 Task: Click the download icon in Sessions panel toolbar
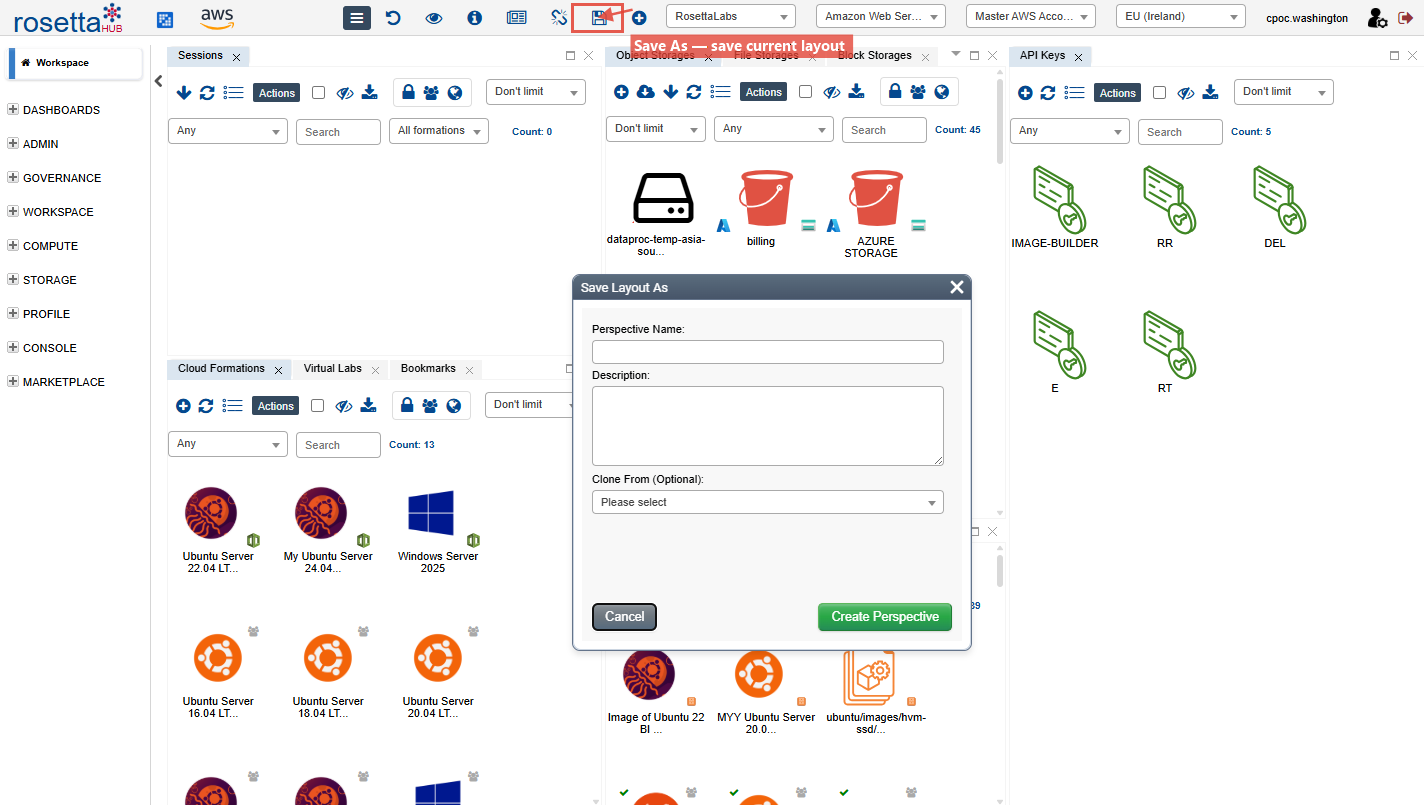coord(369,92)
